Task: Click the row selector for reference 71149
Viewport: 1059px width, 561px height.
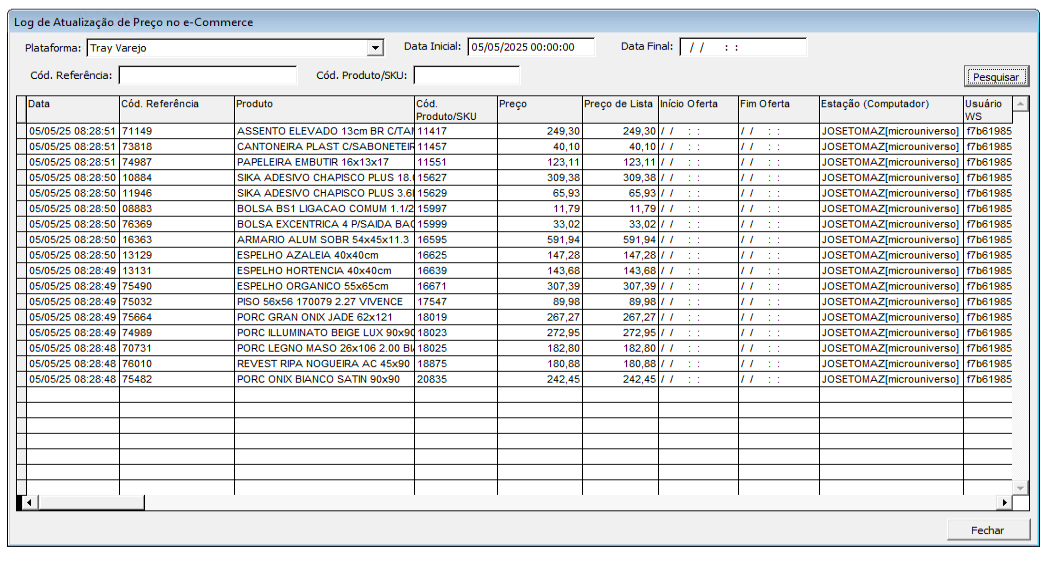Action: [x=22, y=131]
